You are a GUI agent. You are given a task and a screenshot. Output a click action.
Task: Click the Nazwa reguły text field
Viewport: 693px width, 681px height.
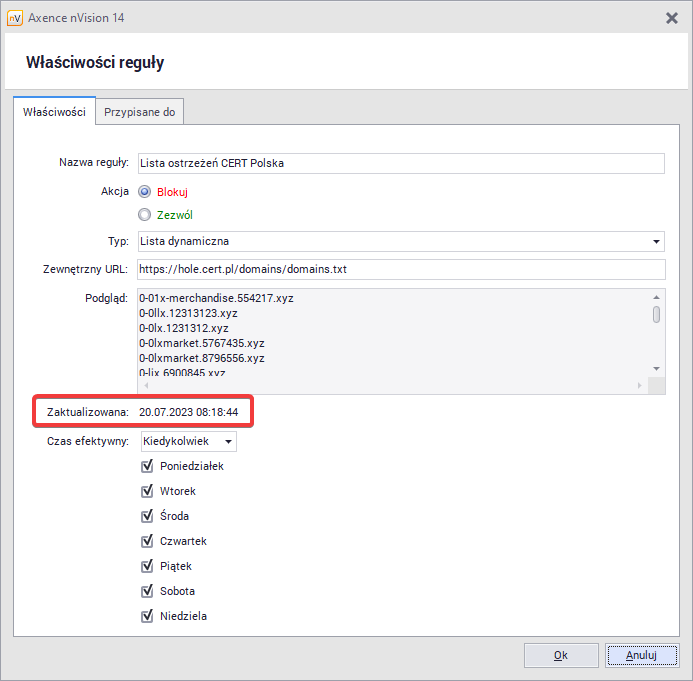point(400,163)
